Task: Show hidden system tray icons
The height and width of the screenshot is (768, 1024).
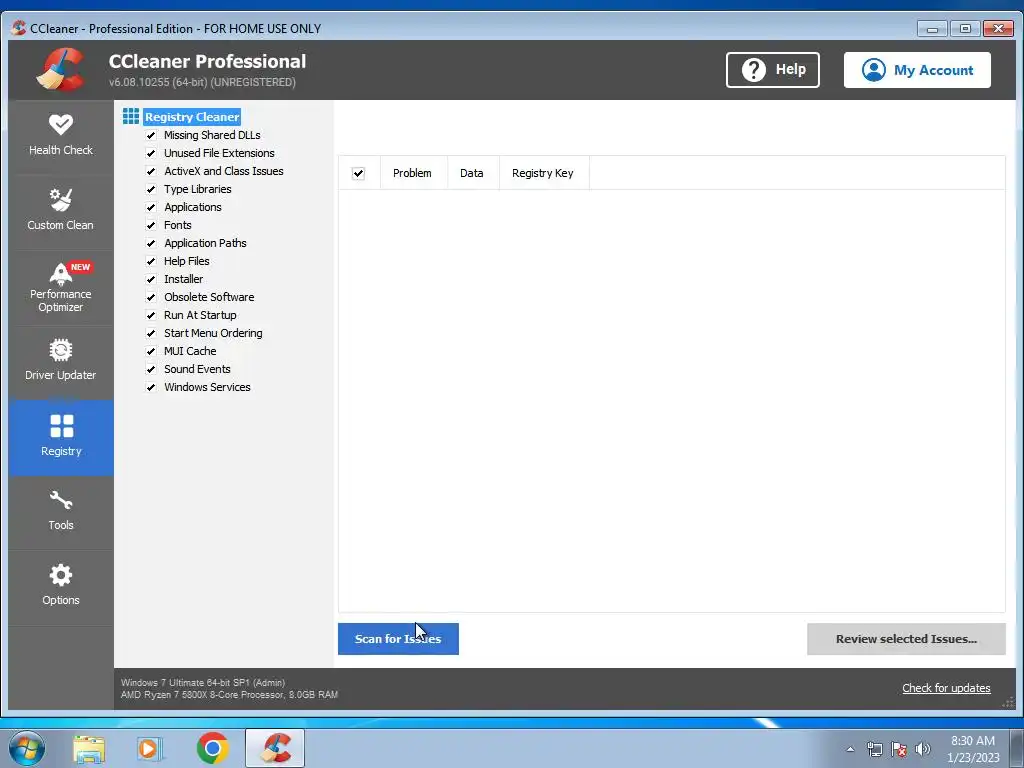Action: pos(850,749)
